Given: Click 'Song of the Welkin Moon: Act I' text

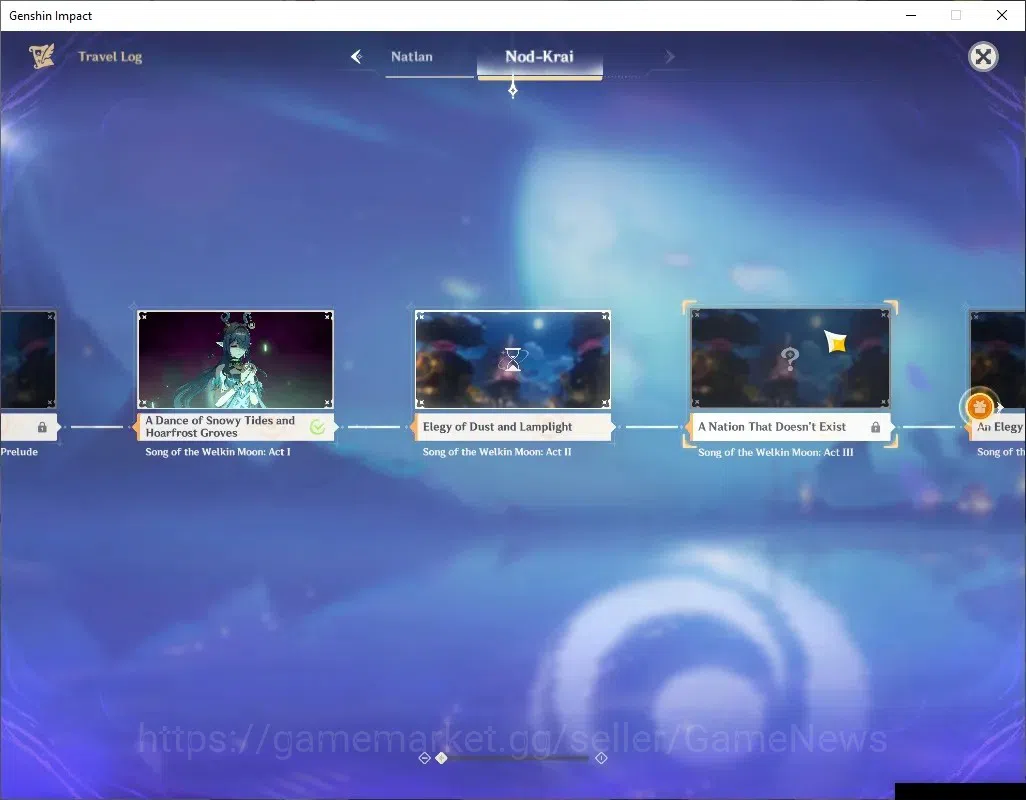Looking at the screenshot, I should click(x=218, y=452).
